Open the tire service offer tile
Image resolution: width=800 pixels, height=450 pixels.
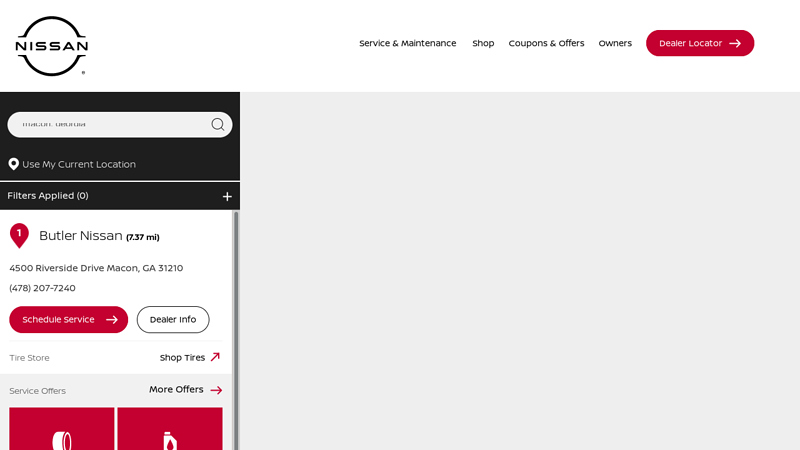point(62,429)
